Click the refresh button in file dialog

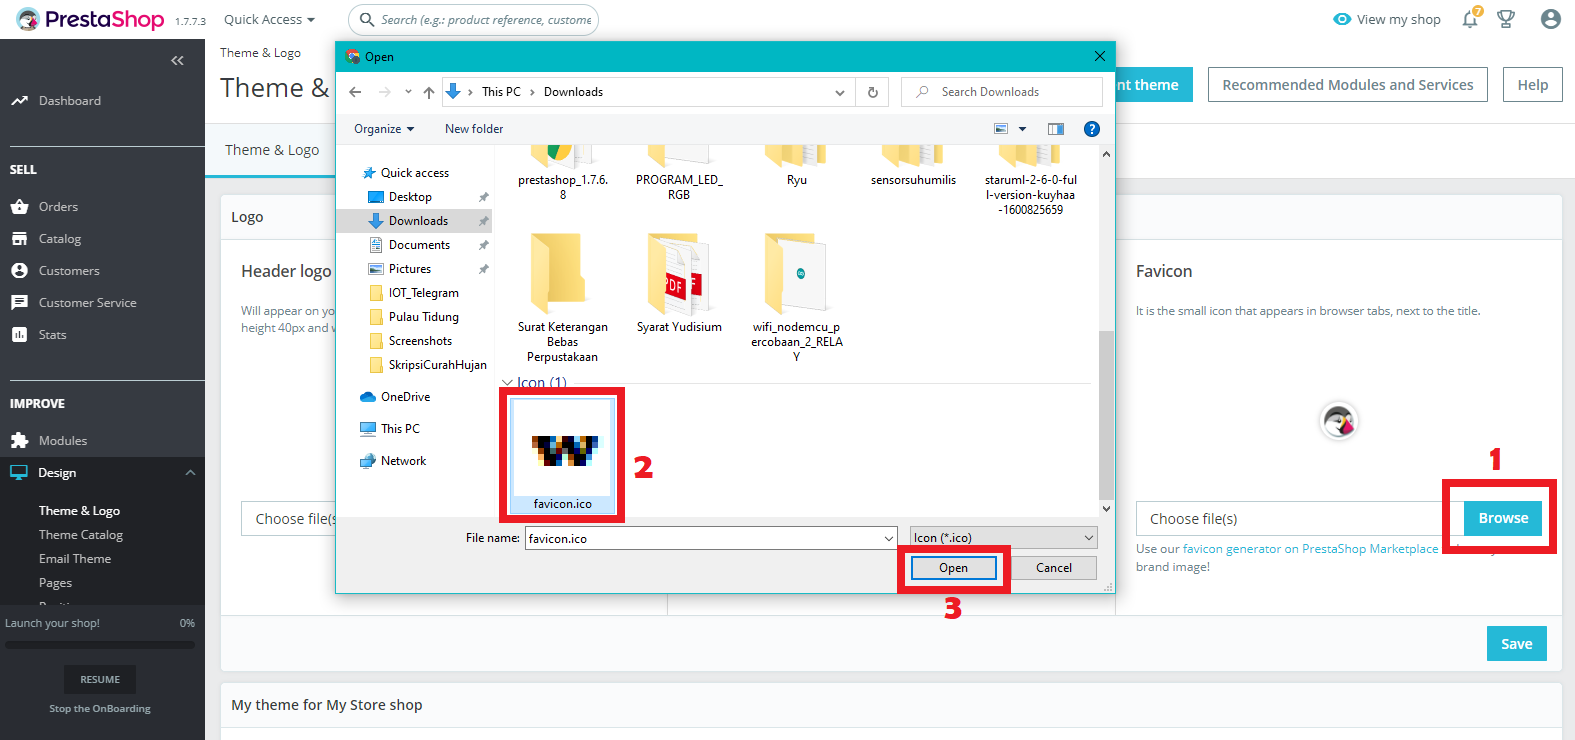pyautogui.click(x=872, y=92)
